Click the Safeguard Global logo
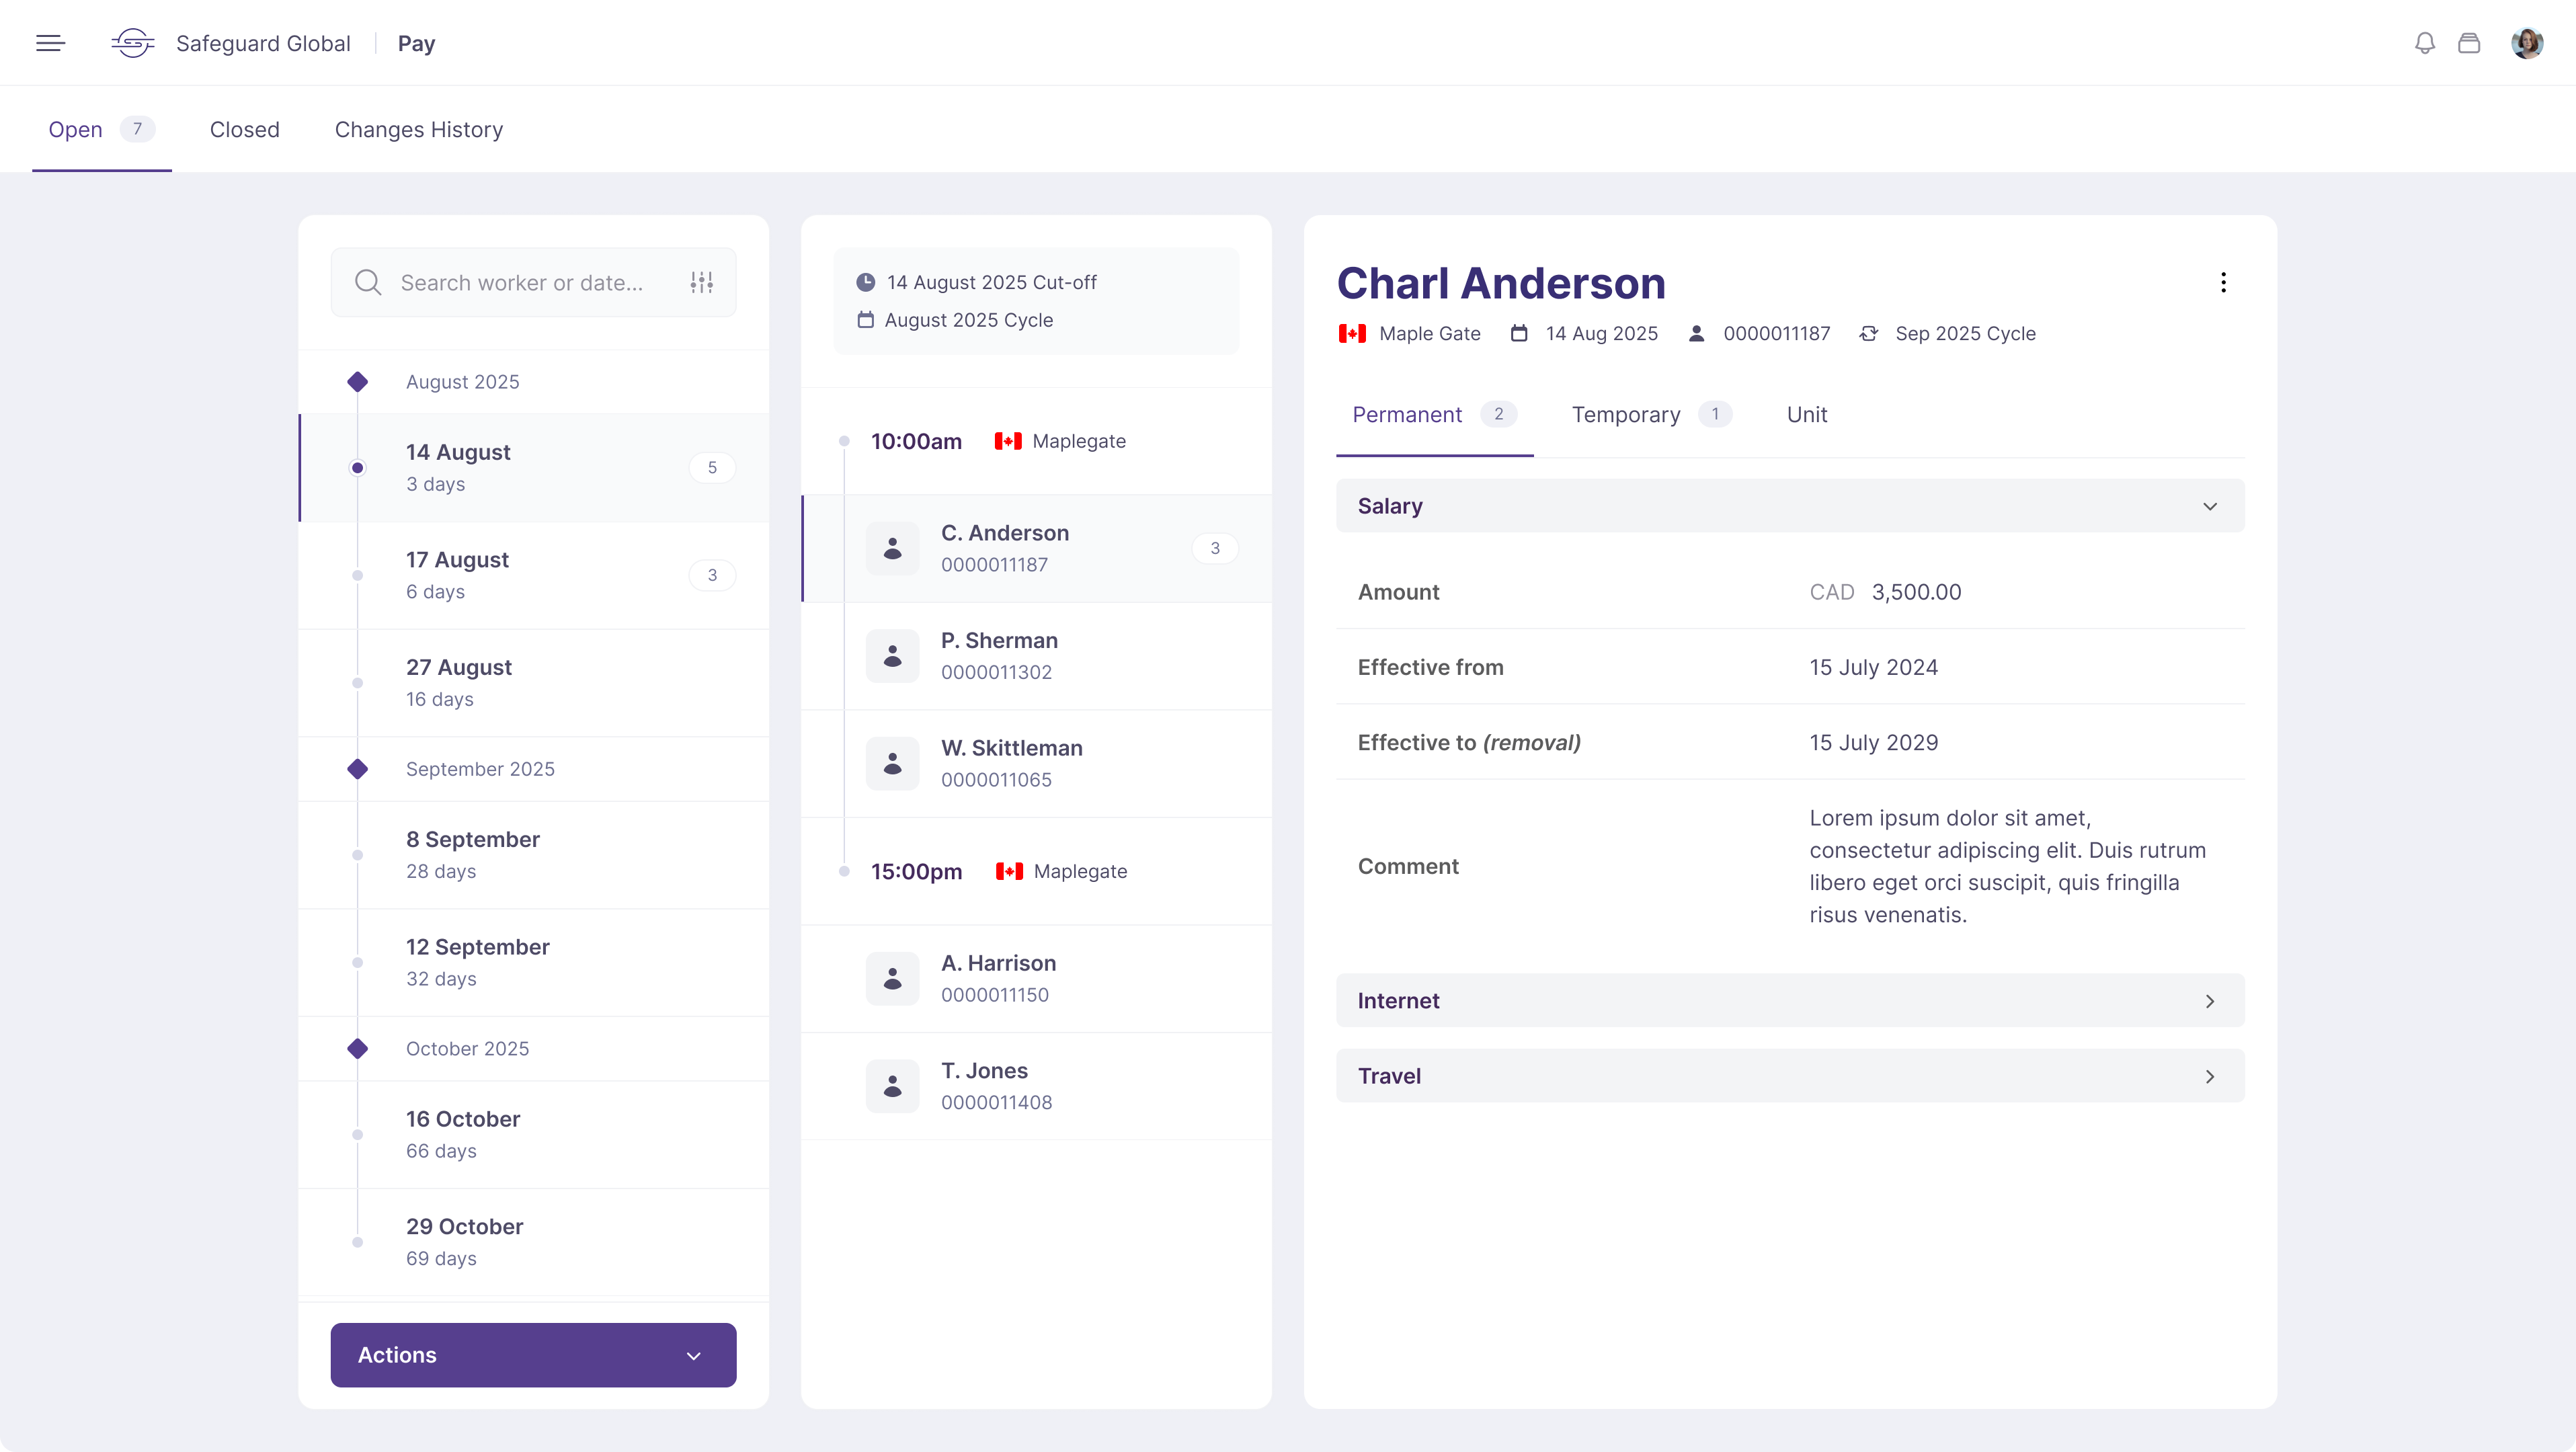Screen dimensions: 2576x1452 (x=132, y=43)
